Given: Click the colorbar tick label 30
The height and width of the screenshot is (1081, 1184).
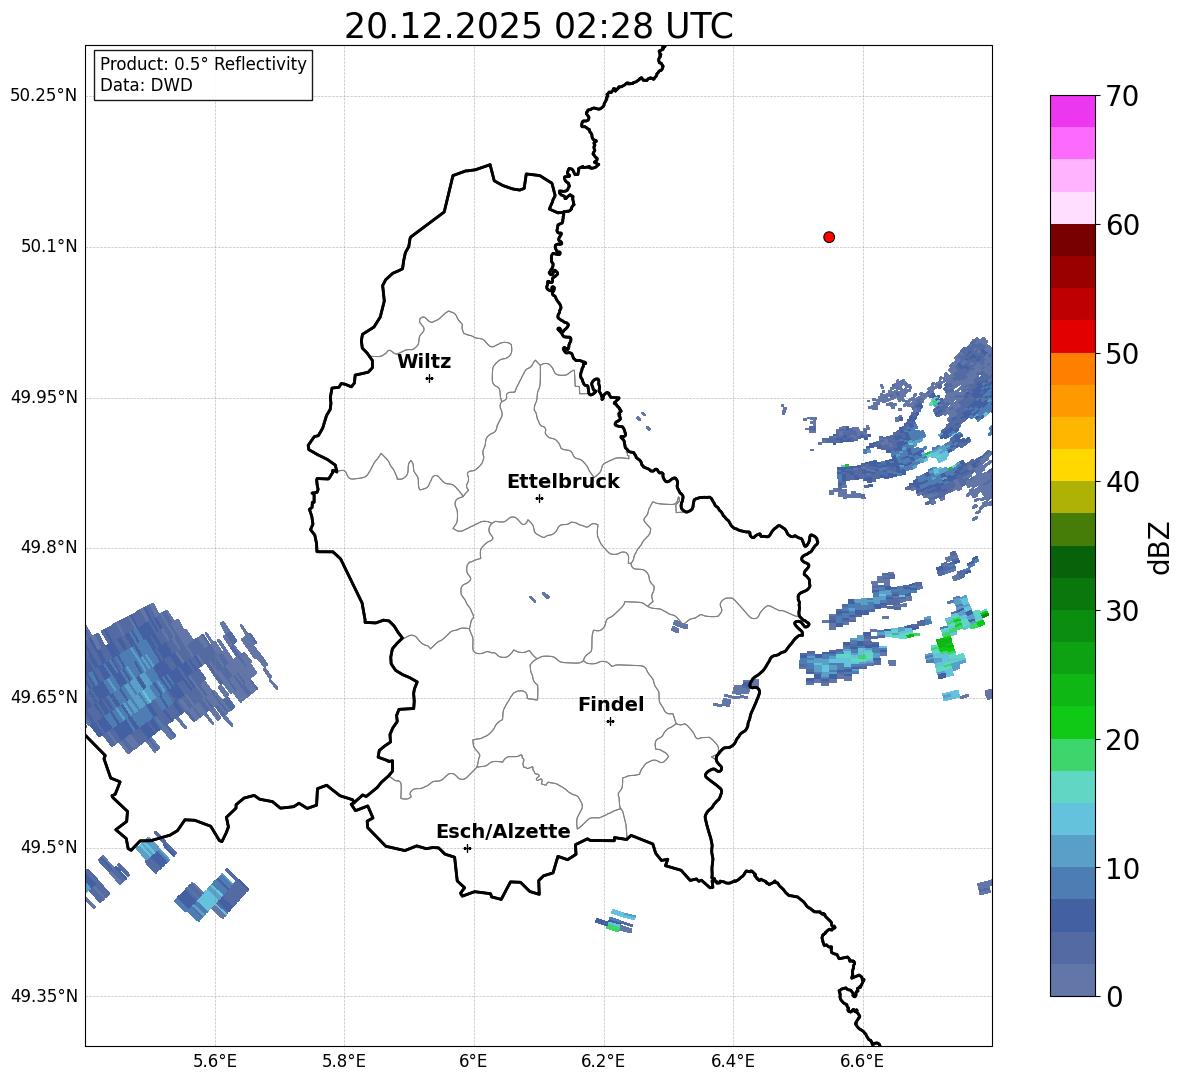Looking at the screenshot, I should pyautogui.click(x=1122, y=611).
